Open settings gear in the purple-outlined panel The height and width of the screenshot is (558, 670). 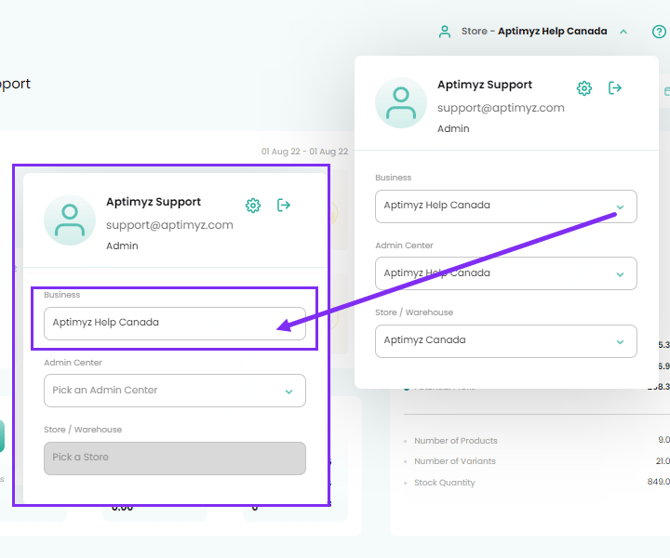point(253,205)
